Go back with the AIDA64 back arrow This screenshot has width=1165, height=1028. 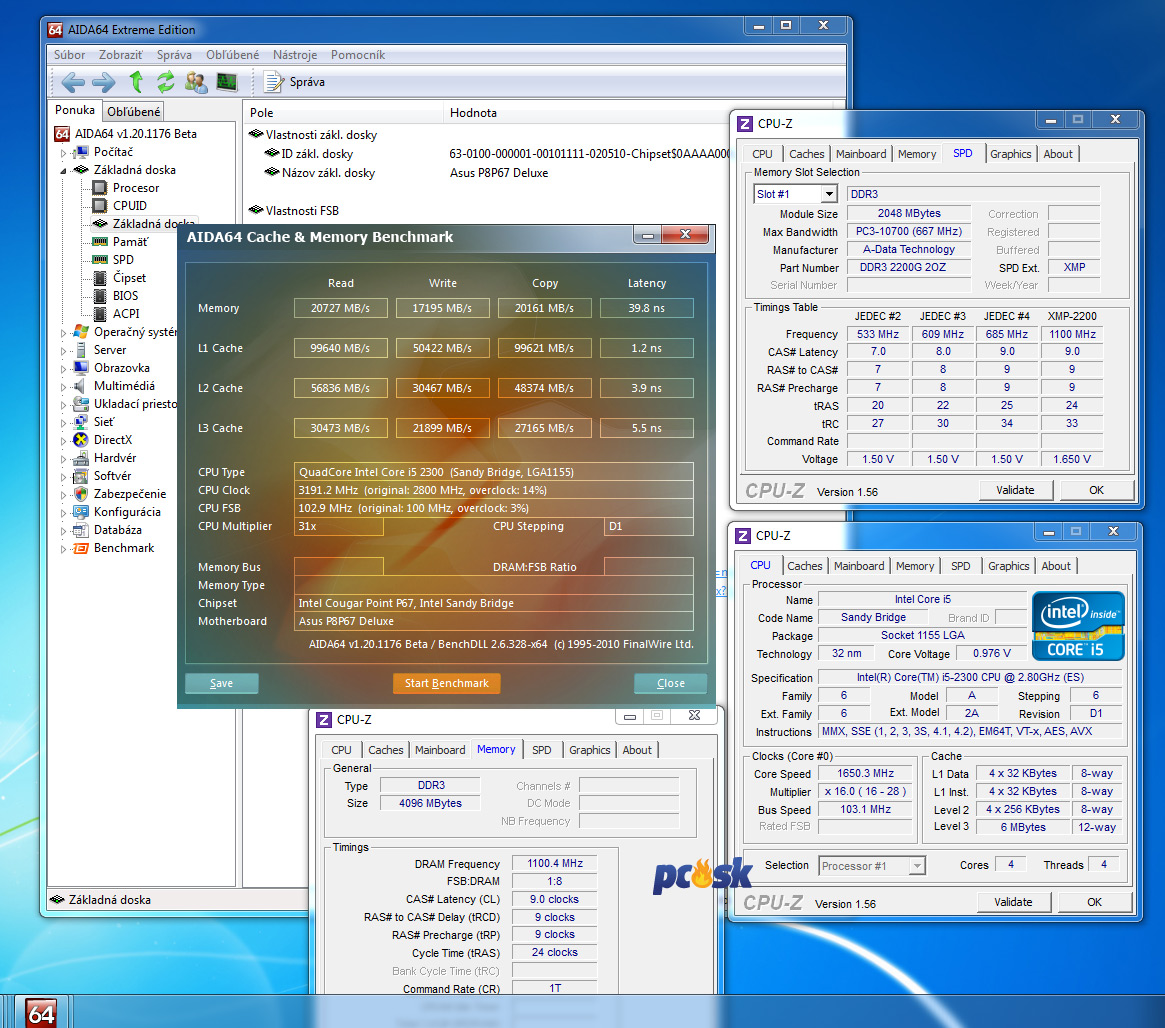point(73,82)
